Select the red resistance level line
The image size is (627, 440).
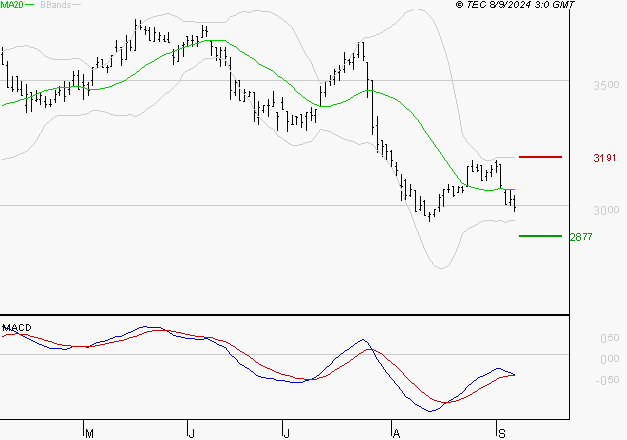pos(540,157)
